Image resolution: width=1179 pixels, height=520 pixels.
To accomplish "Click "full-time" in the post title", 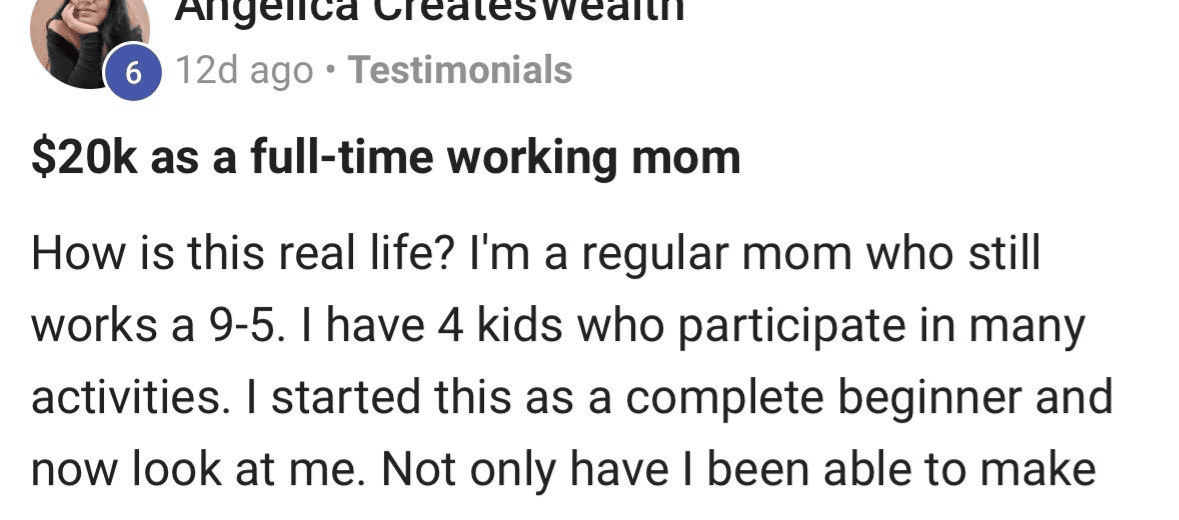I will pyautogui.click(x=313, y=159).
